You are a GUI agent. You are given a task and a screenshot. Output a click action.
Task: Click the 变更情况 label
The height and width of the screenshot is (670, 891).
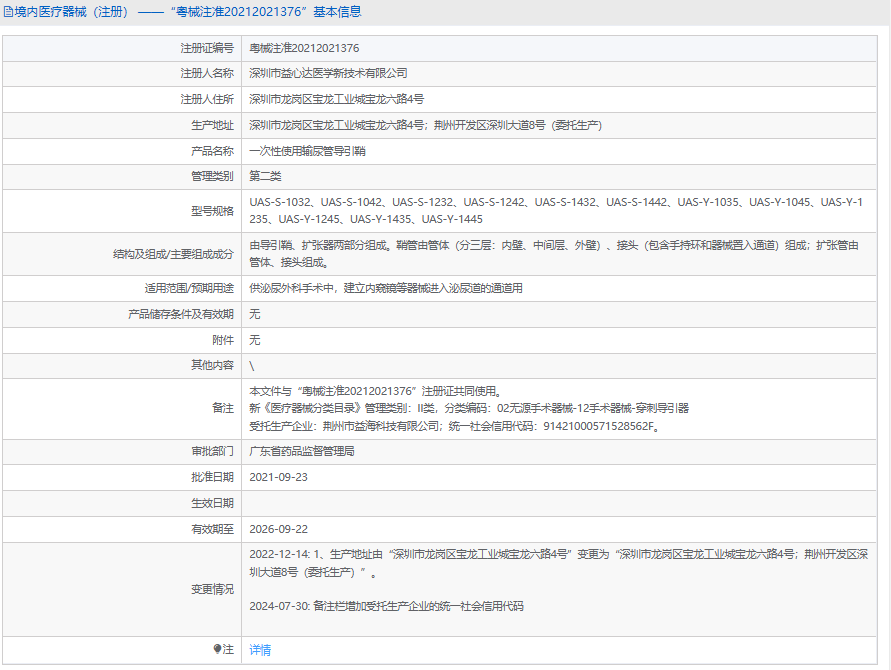(x=212, y=589)
